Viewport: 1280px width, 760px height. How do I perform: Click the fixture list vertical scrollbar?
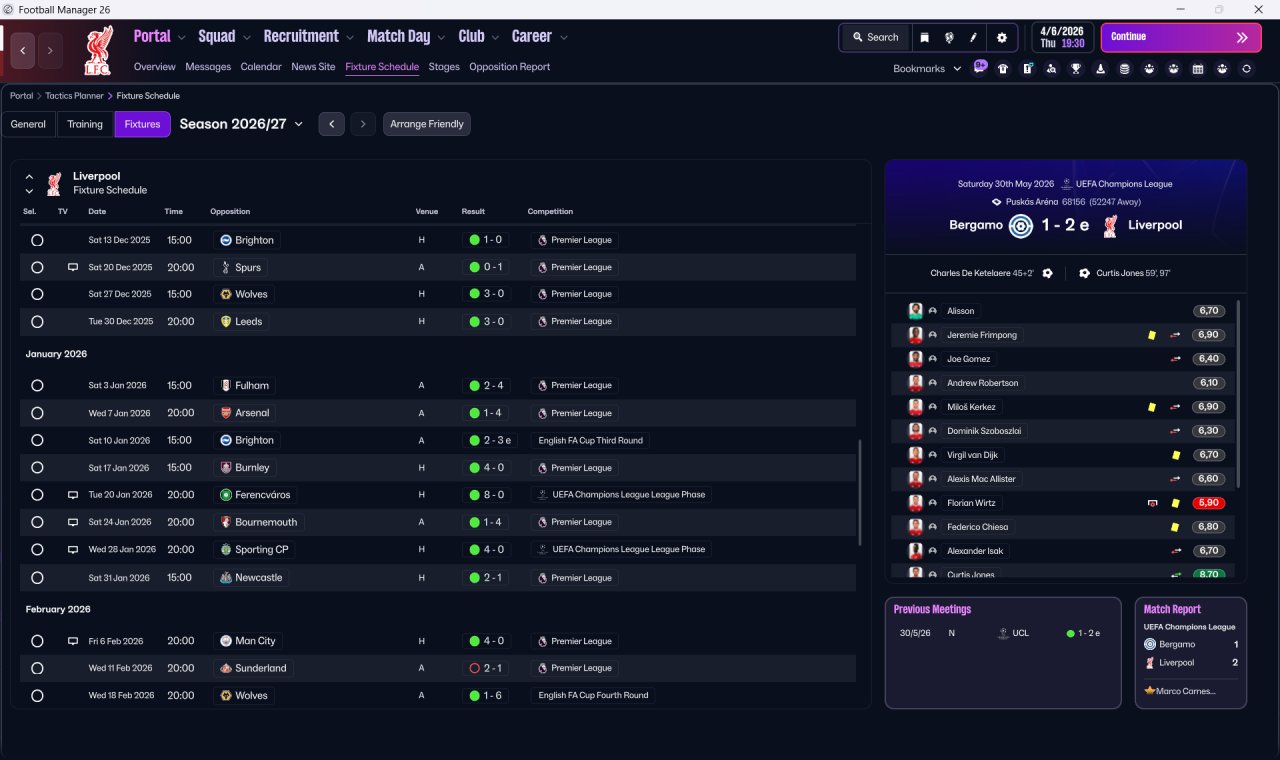859,493
